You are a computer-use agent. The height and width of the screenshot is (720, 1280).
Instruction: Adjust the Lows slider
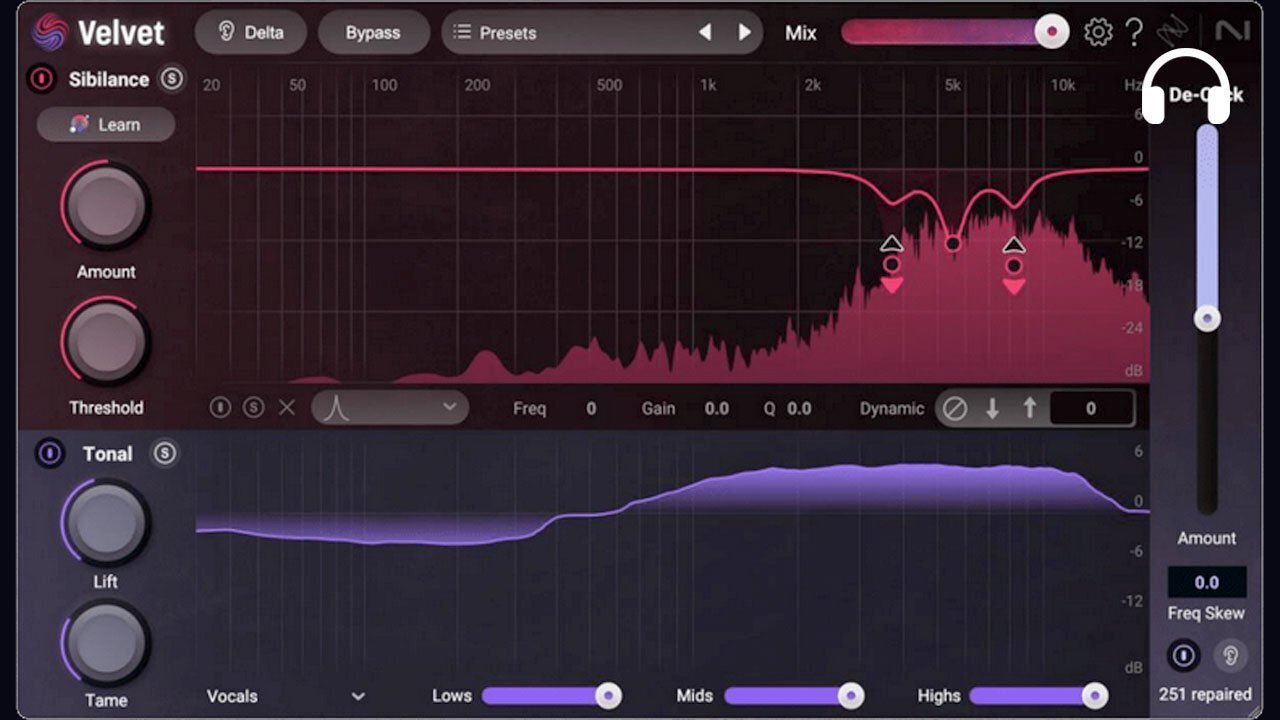pyautogui.click(x=550, y=696)
